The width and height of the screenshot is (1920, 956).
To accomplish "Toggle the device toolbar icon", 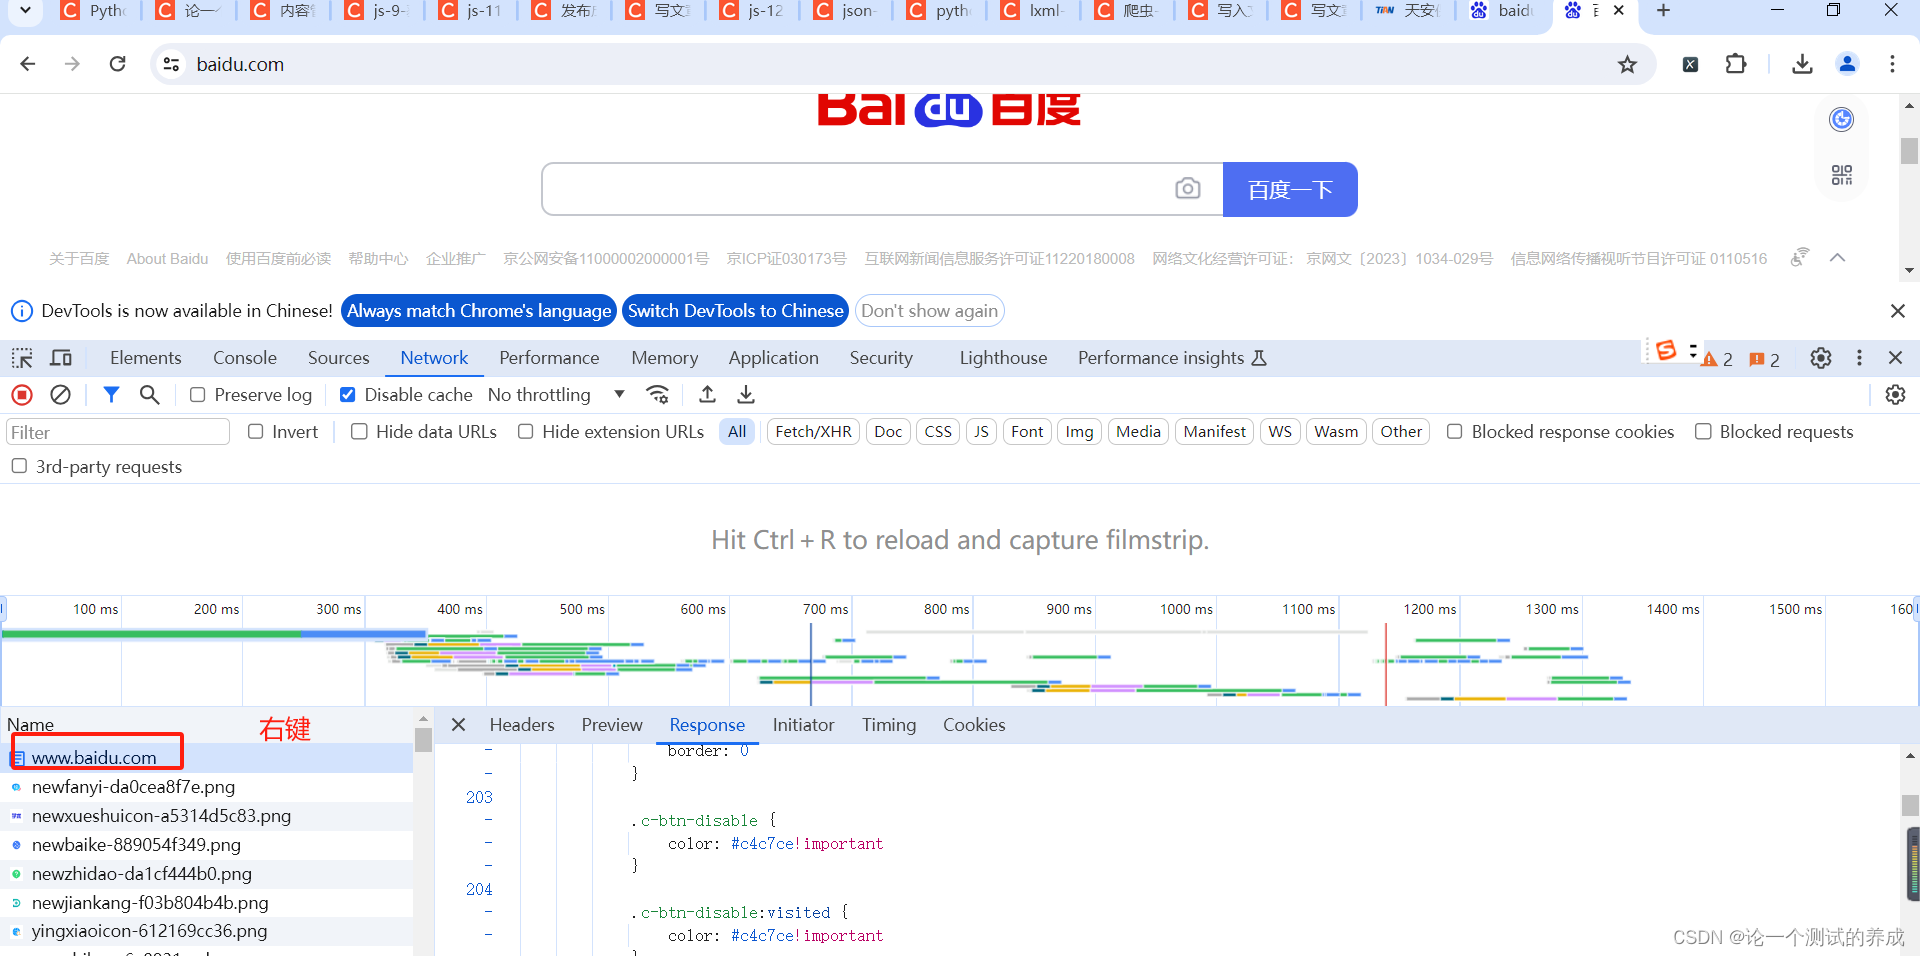I will pyautogui.click(x=61, y=358).
